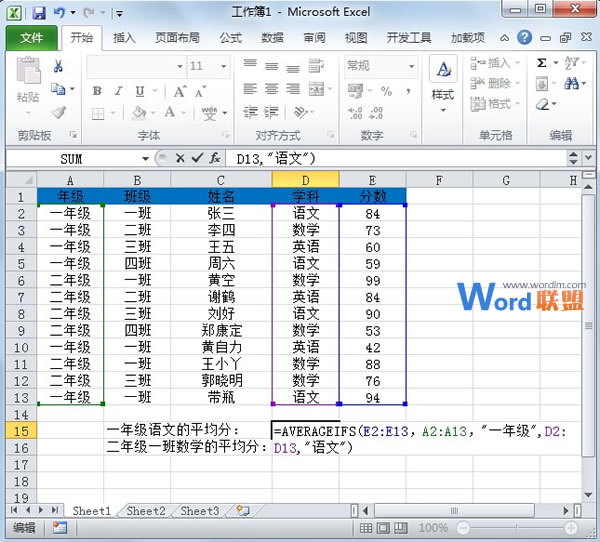This screenshot has width=600, height=542.
Task: Click the Undo arrow icon
Action: [60, 14]
